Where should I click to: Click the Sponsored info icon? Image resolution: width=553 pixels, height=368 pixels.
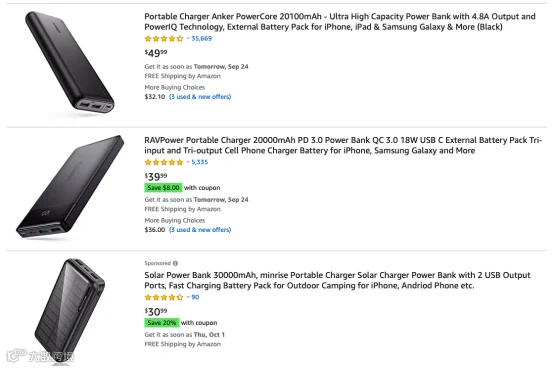click(x=176, y=263)
